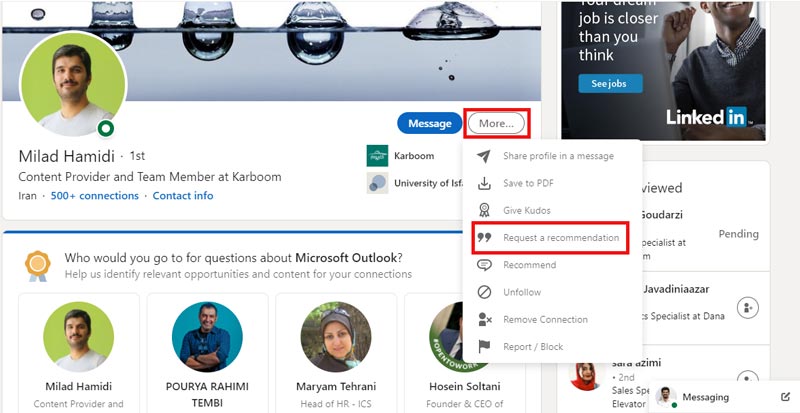Open the 500+ connections link
The width and height of the screenshot is (800, 413).
click(95, 196)
